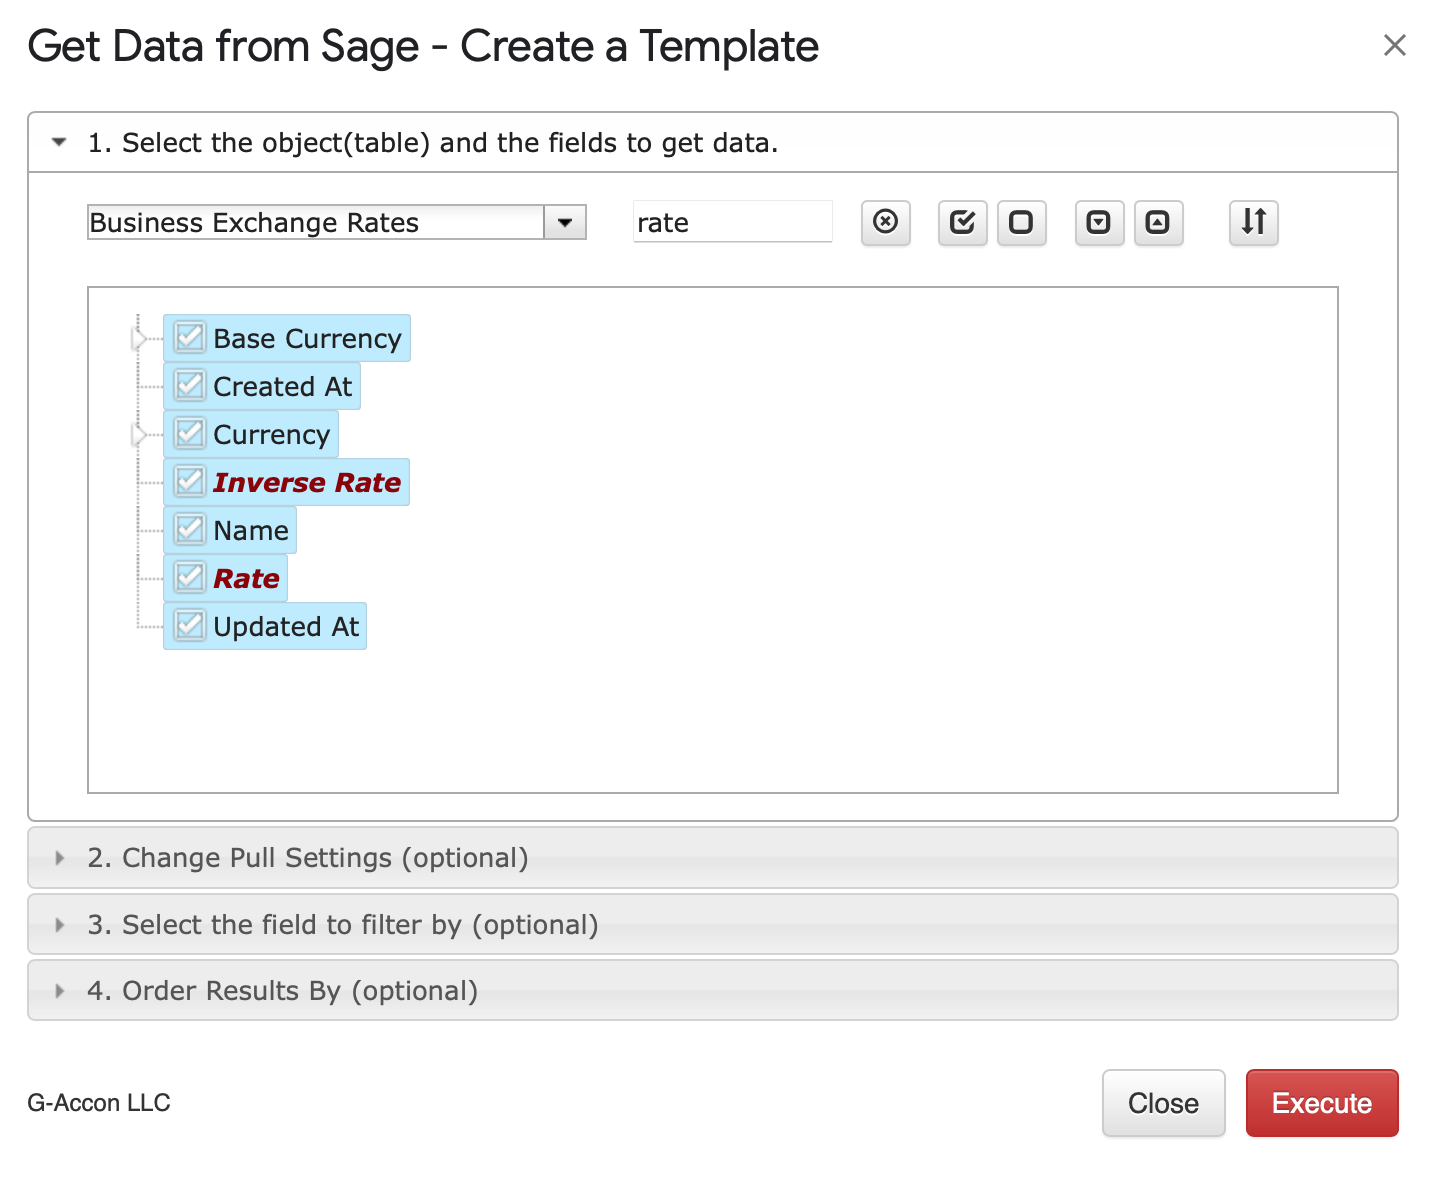Uncheck the Currency field checkbox
The width and height of the screenshot is (1432, 1182).
189,434
